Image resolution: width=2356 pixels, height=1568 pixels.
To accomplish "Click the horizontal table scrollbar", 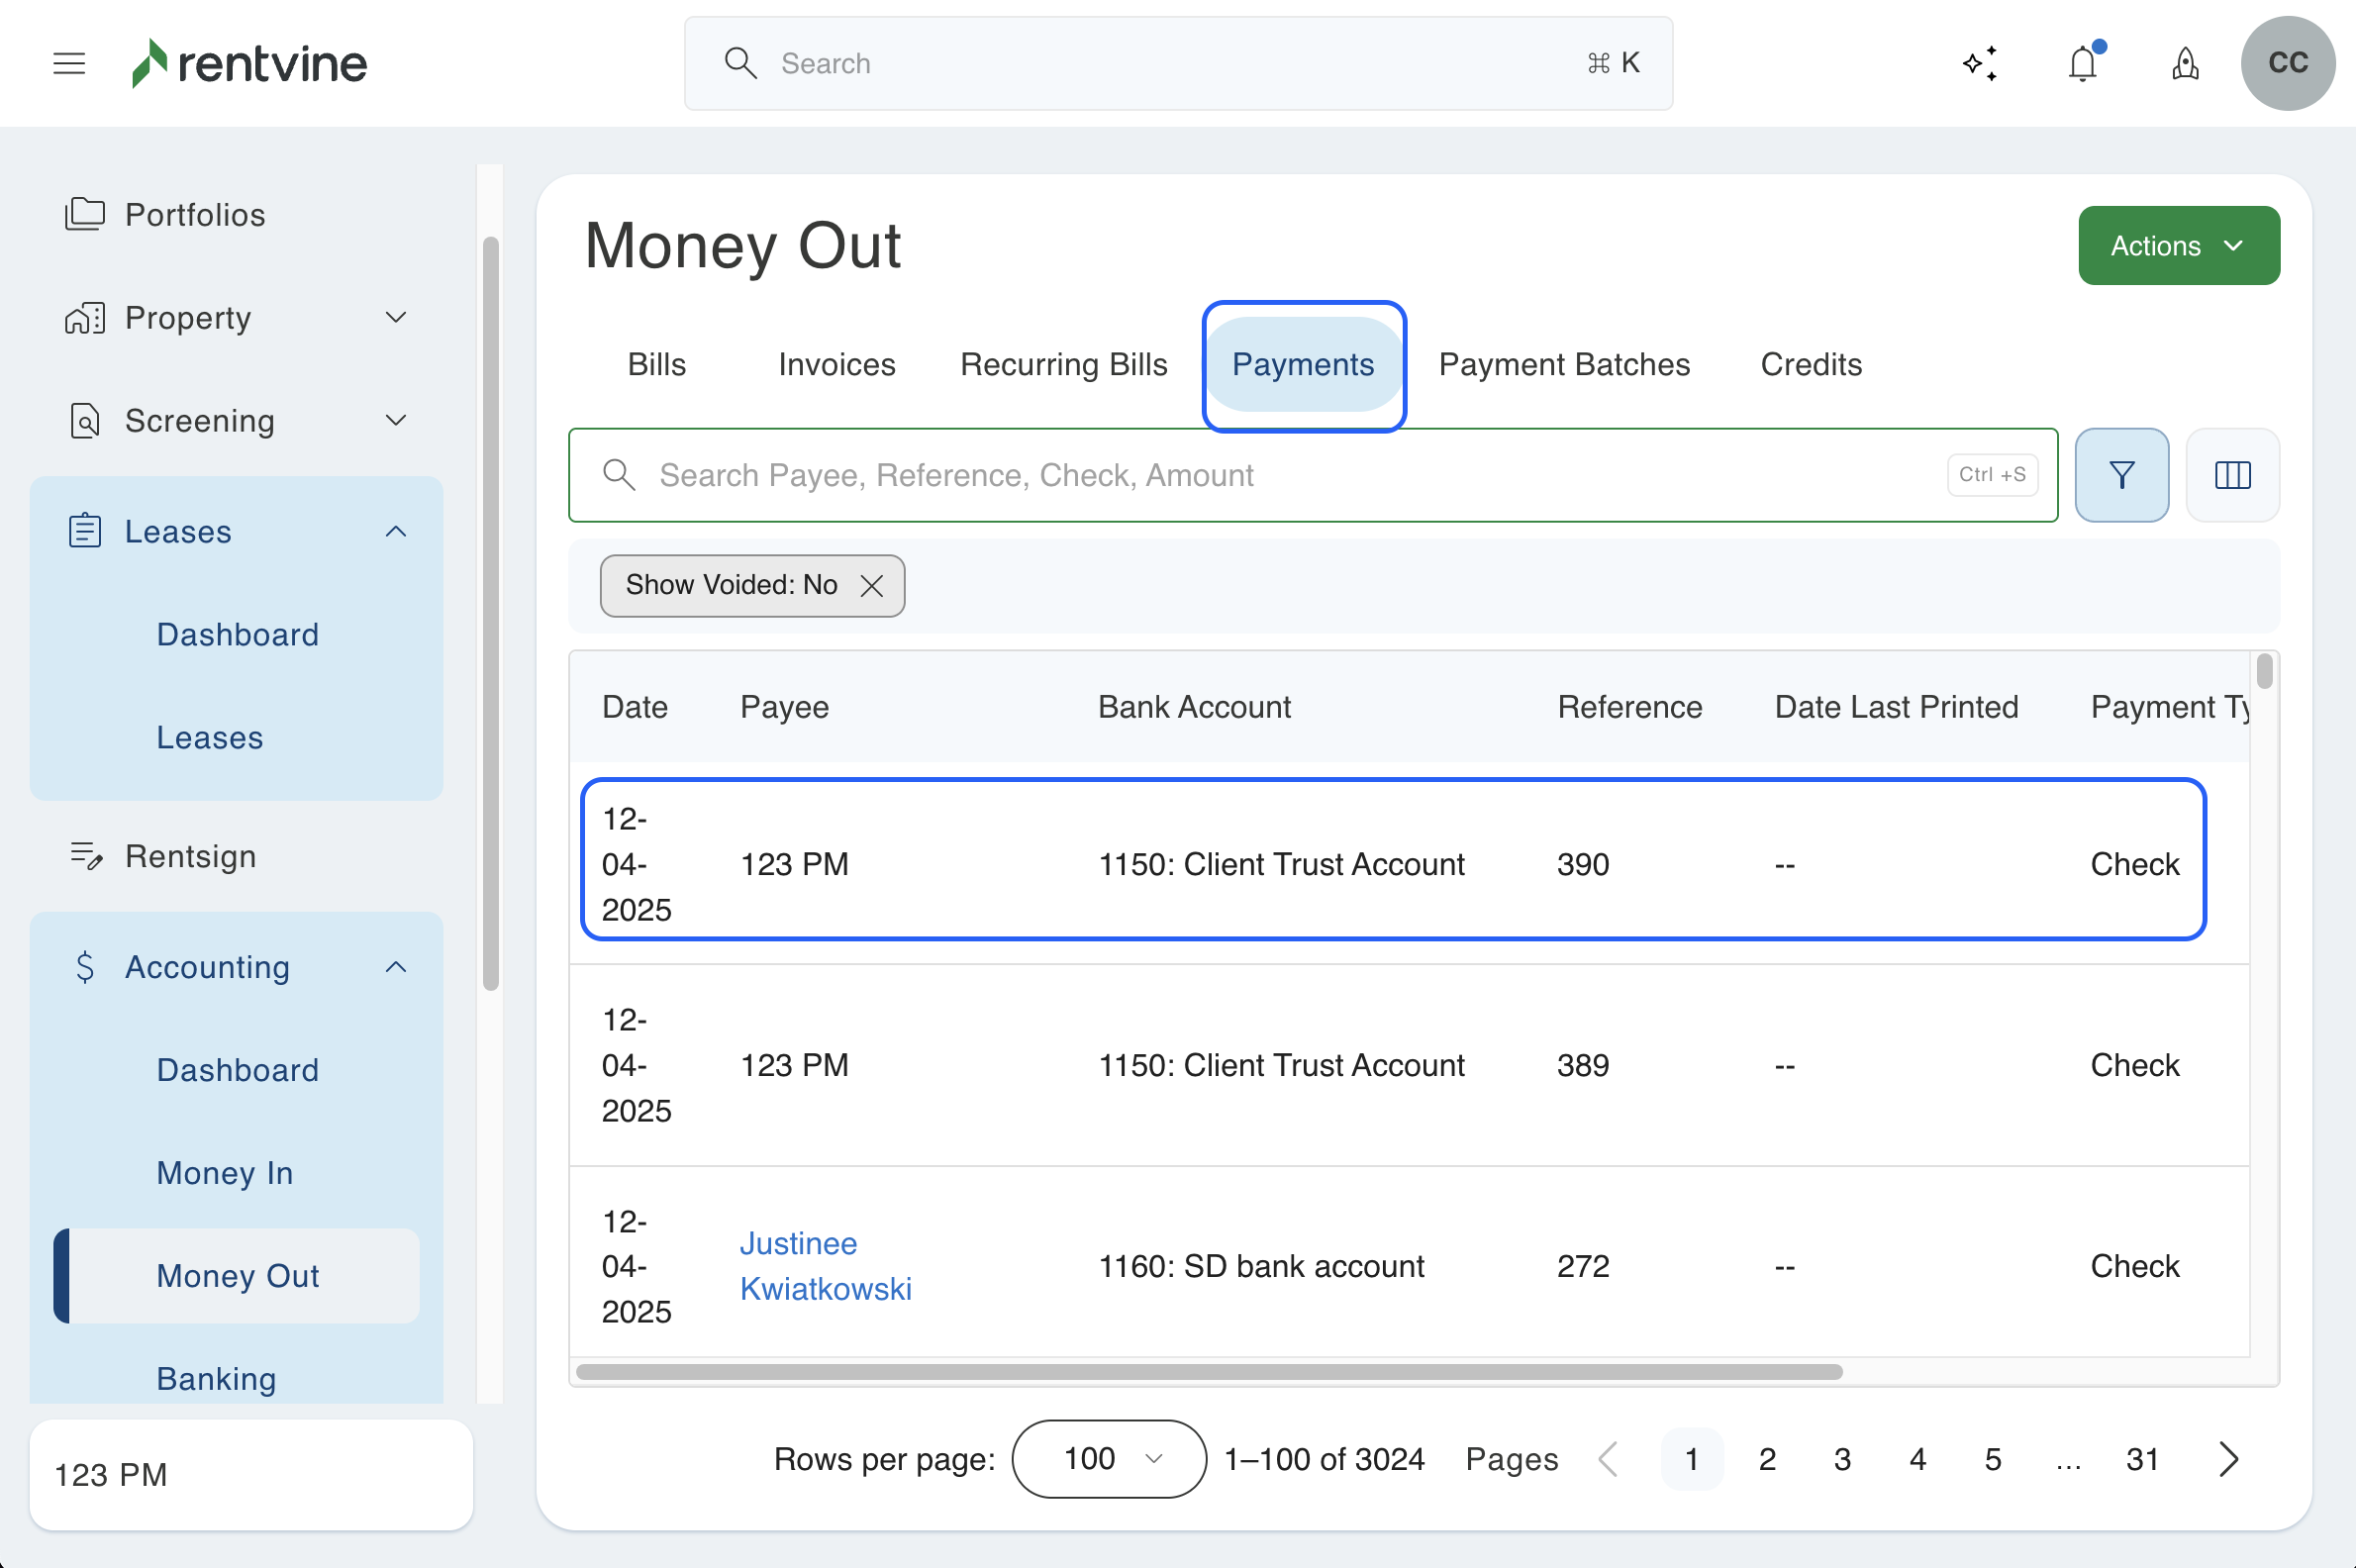I will tap(1208, 1372).
